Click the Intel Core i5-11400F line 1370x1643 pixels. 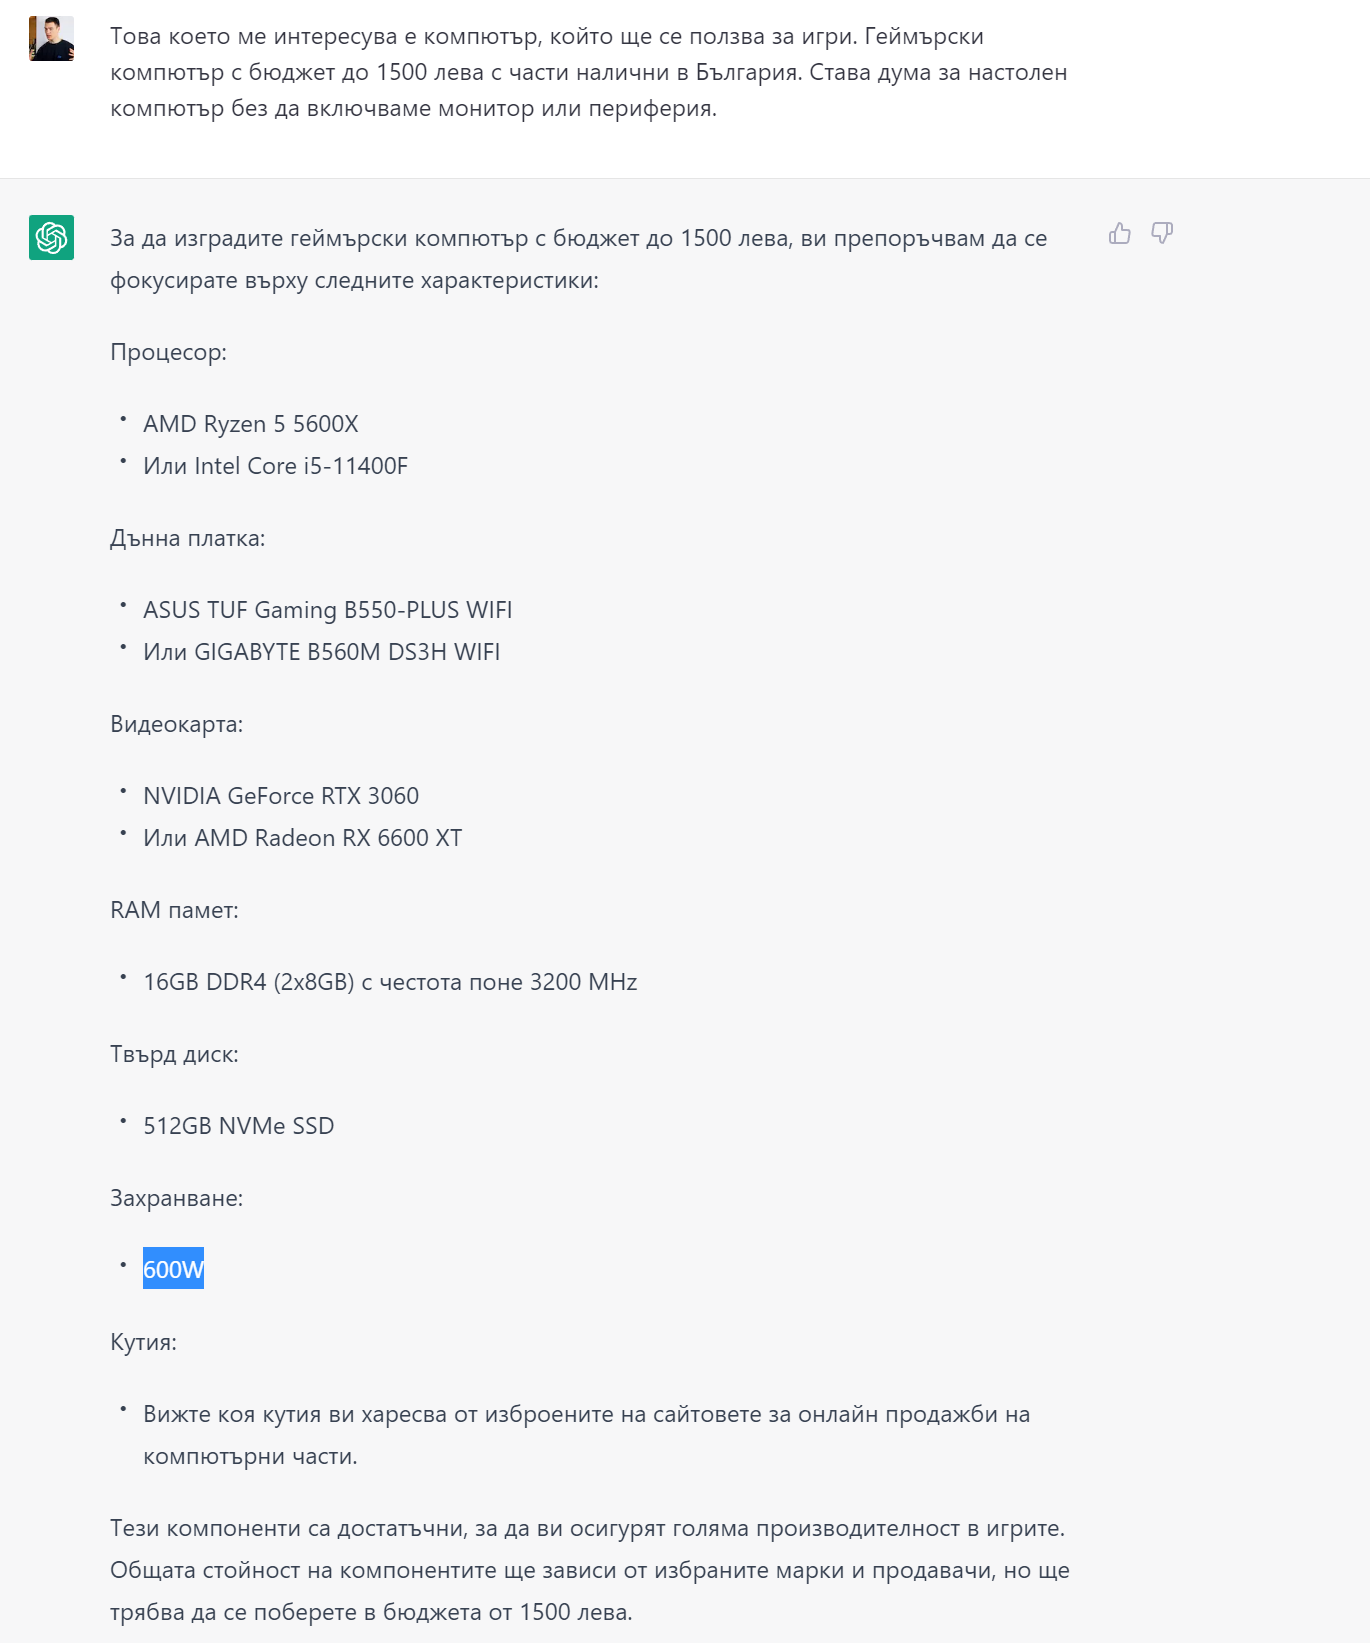coord(275,466)
